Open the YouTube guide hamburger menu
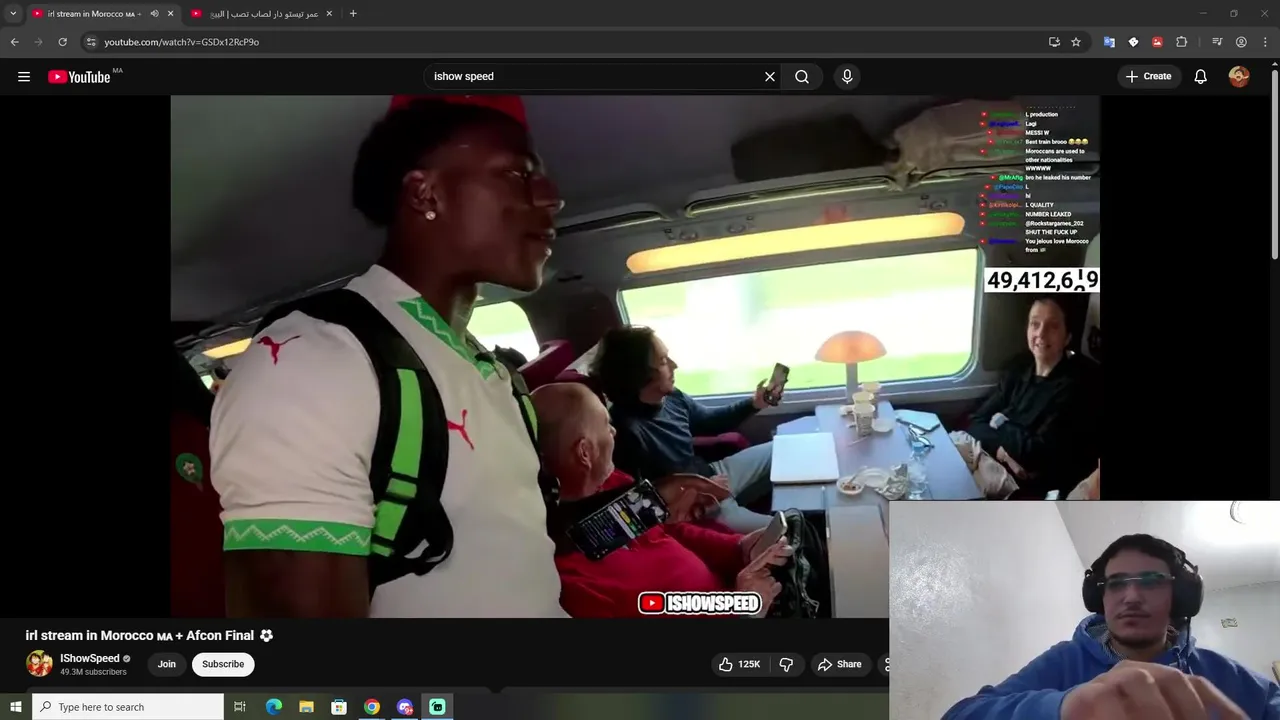1280x720 pixels. [24, 76]
